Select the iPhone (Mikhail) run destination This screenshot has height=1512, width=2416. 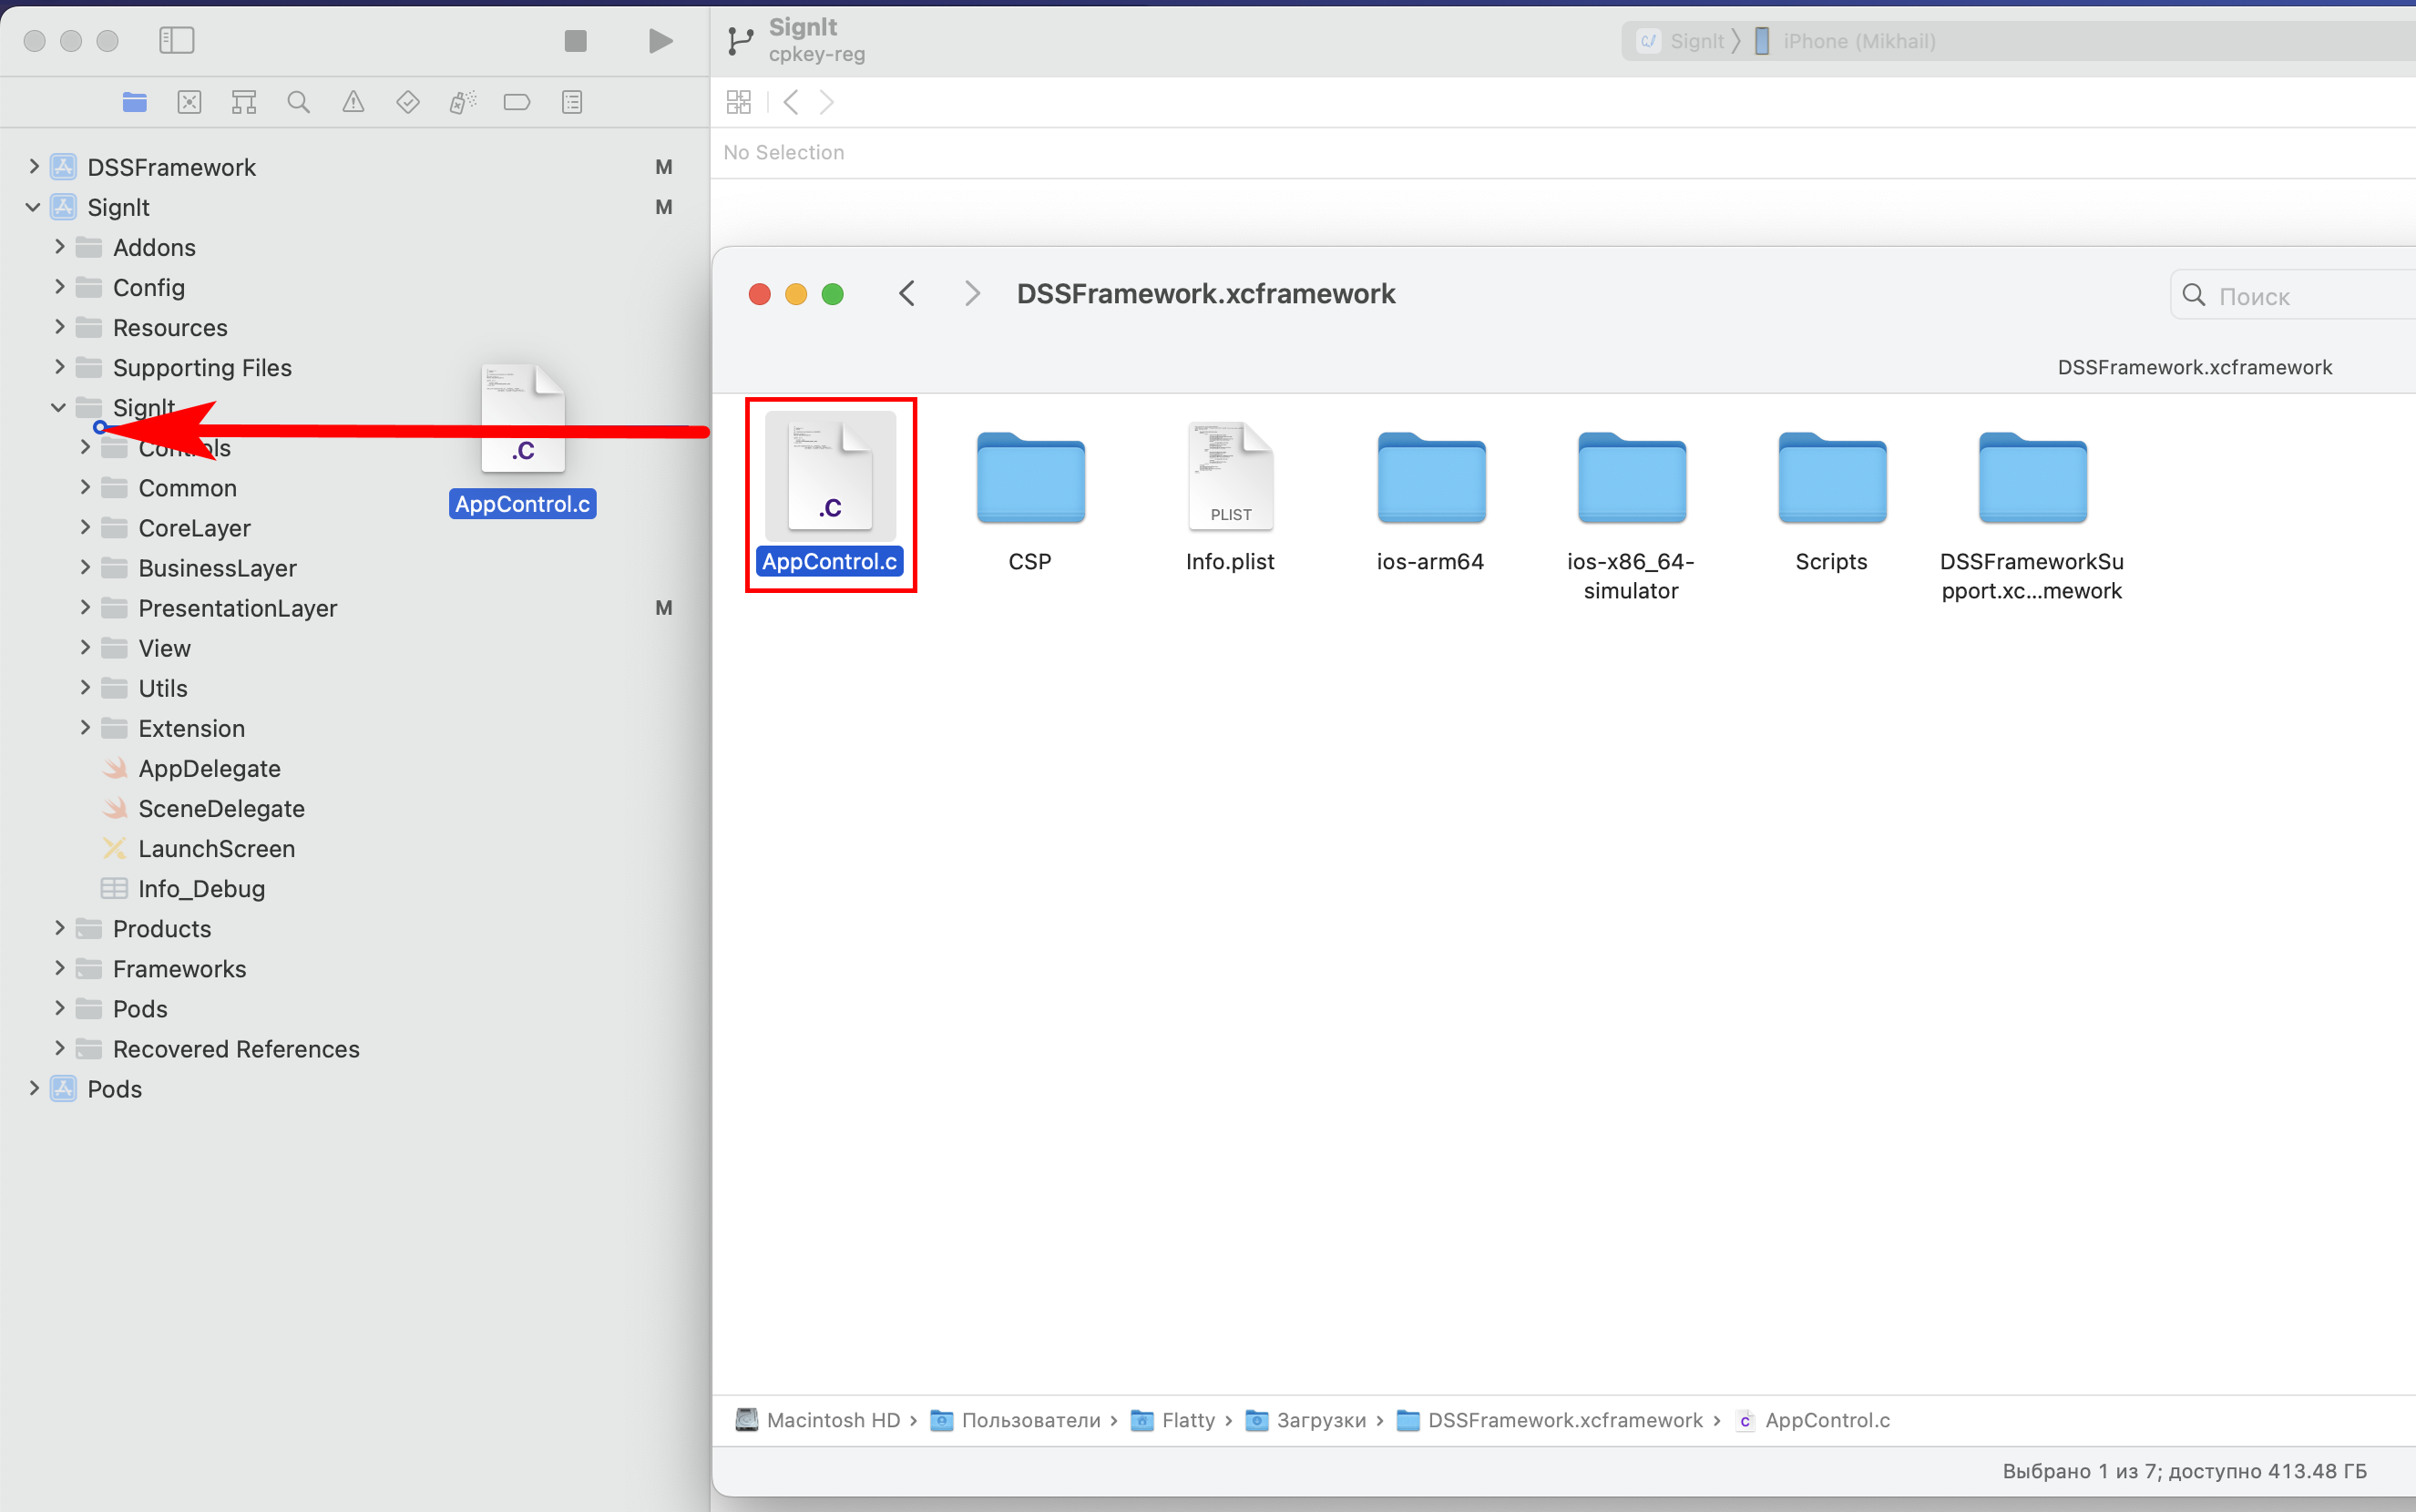[x=1858, y=41]
